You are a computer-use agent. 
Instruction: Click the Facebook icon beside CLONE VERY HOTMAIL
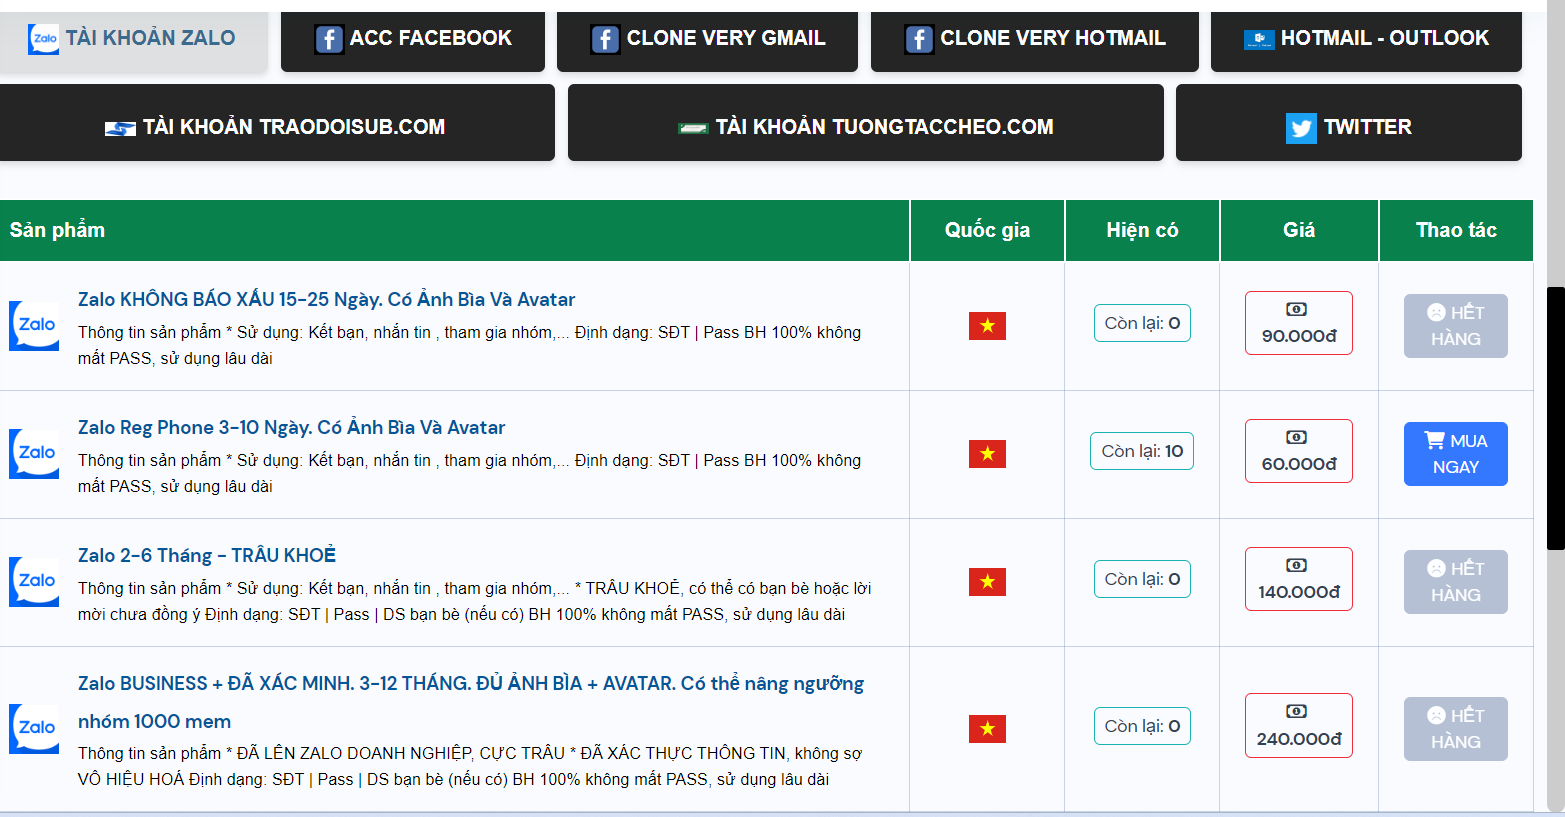click(x=919, y=39)
